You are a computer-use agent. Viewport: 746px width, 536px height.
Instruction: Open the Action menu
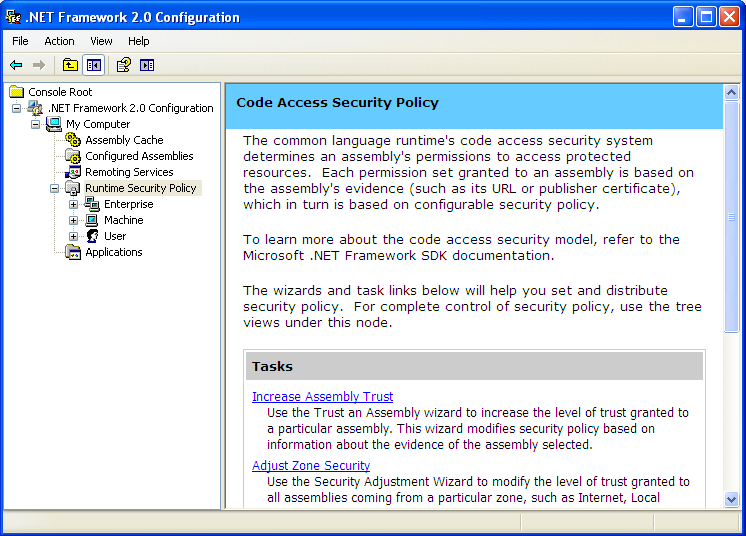point(59,41)
